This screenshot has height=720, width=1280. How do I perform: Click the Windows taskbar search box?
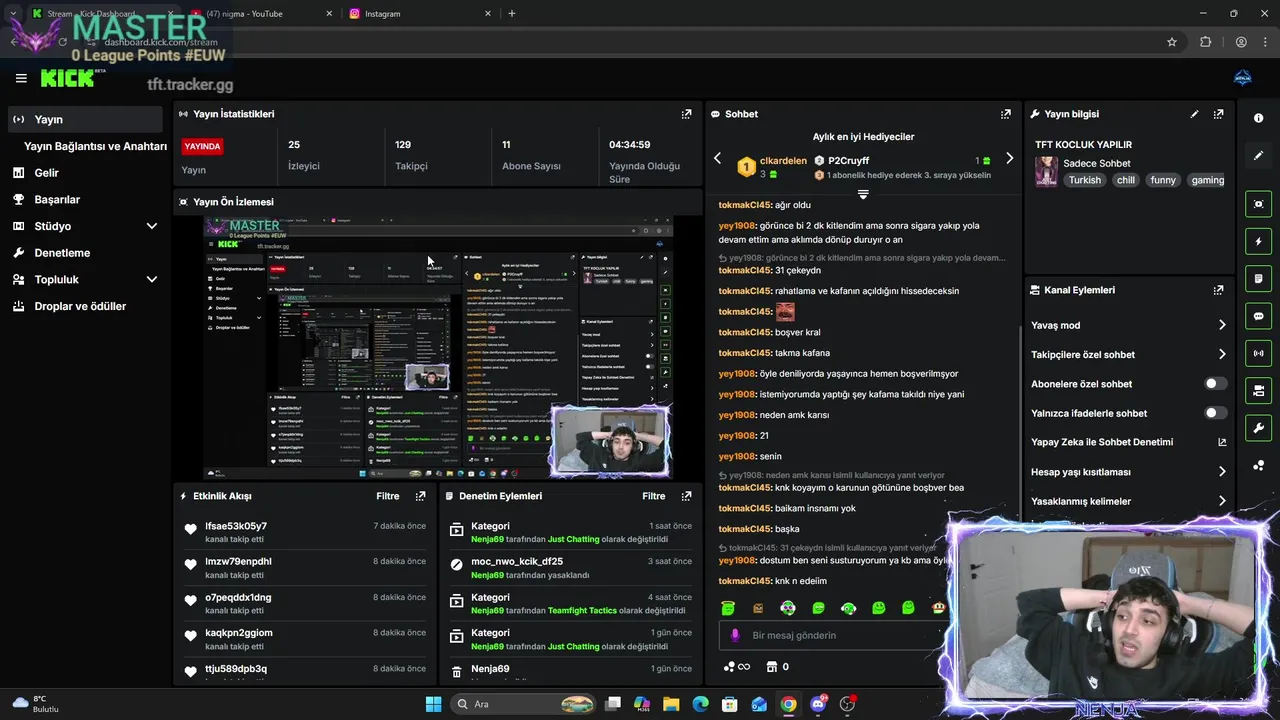click(525, 704)
